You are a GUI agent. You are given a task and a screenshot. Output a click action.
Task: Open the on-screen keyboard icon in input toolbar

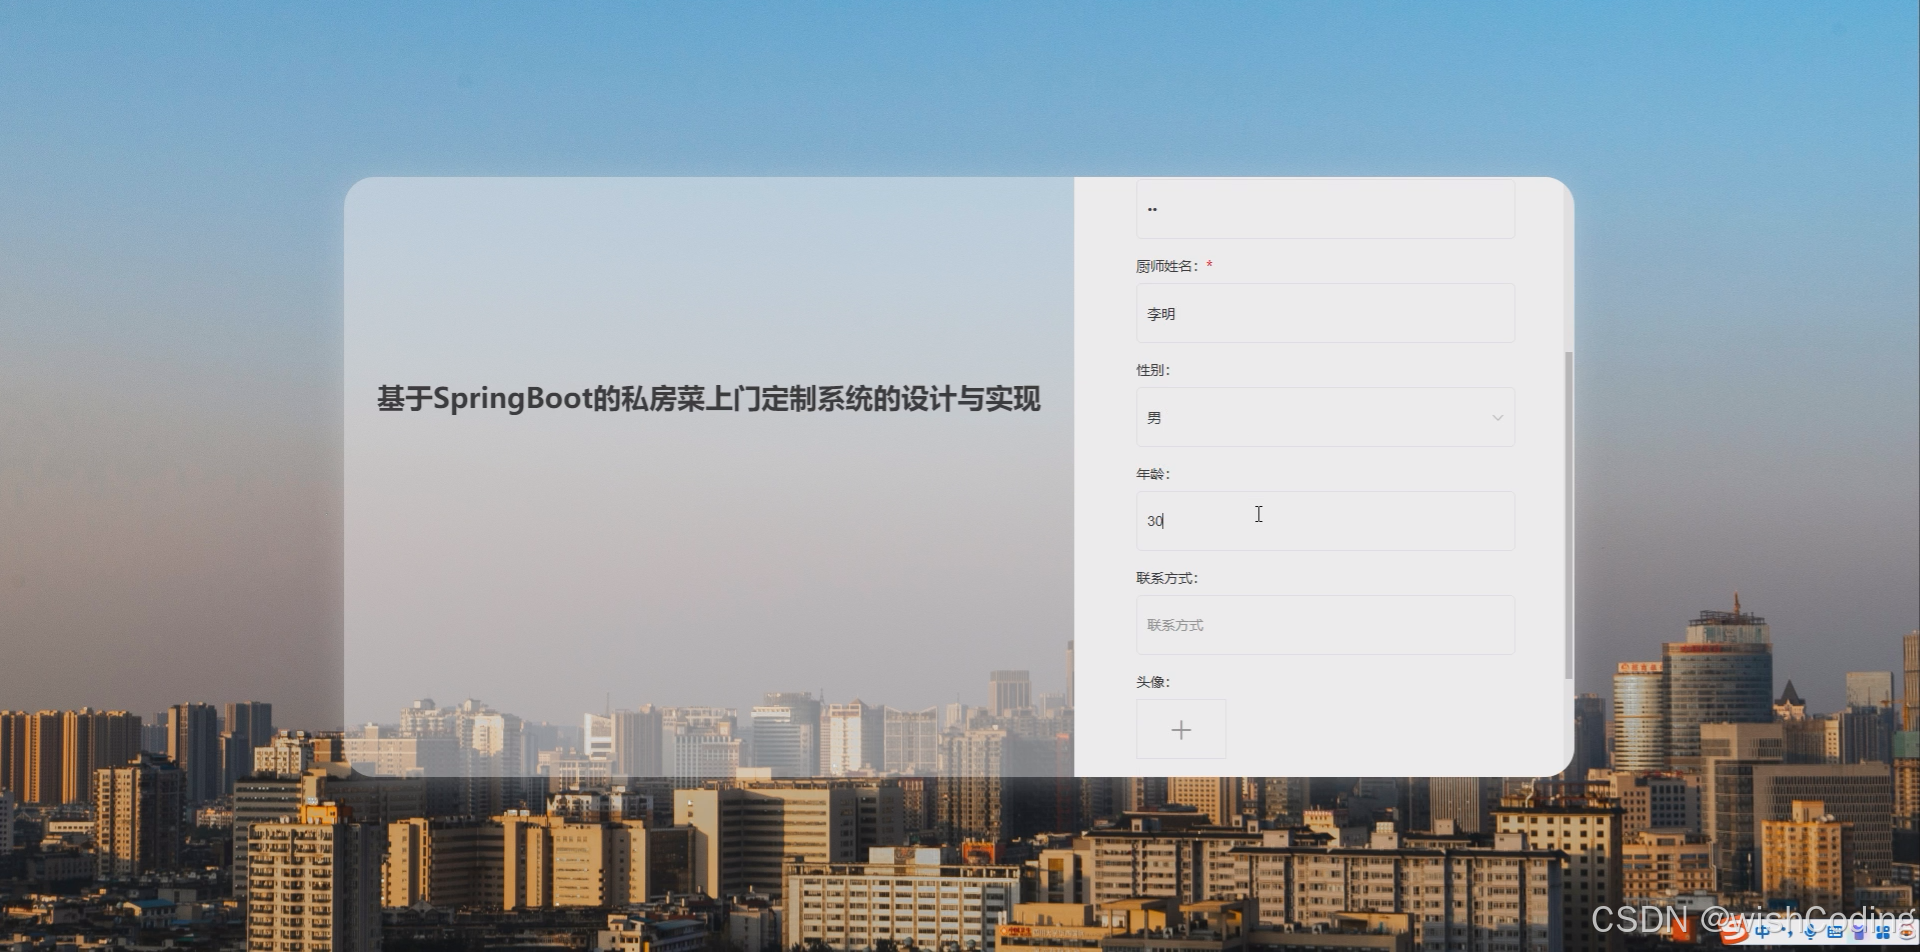(x=1835, y=933)
